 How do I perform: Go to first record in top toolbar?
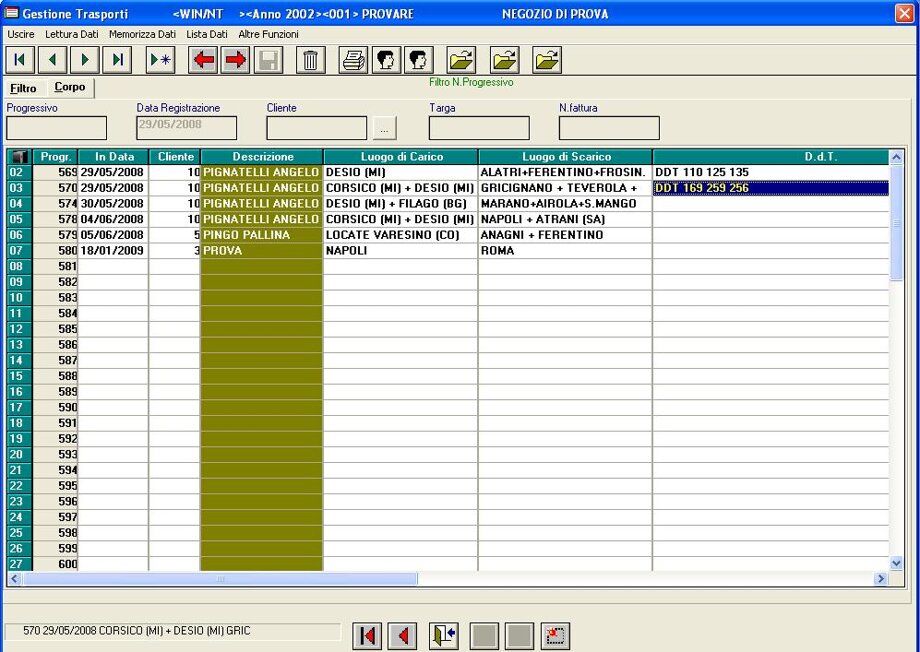[20, 60]
